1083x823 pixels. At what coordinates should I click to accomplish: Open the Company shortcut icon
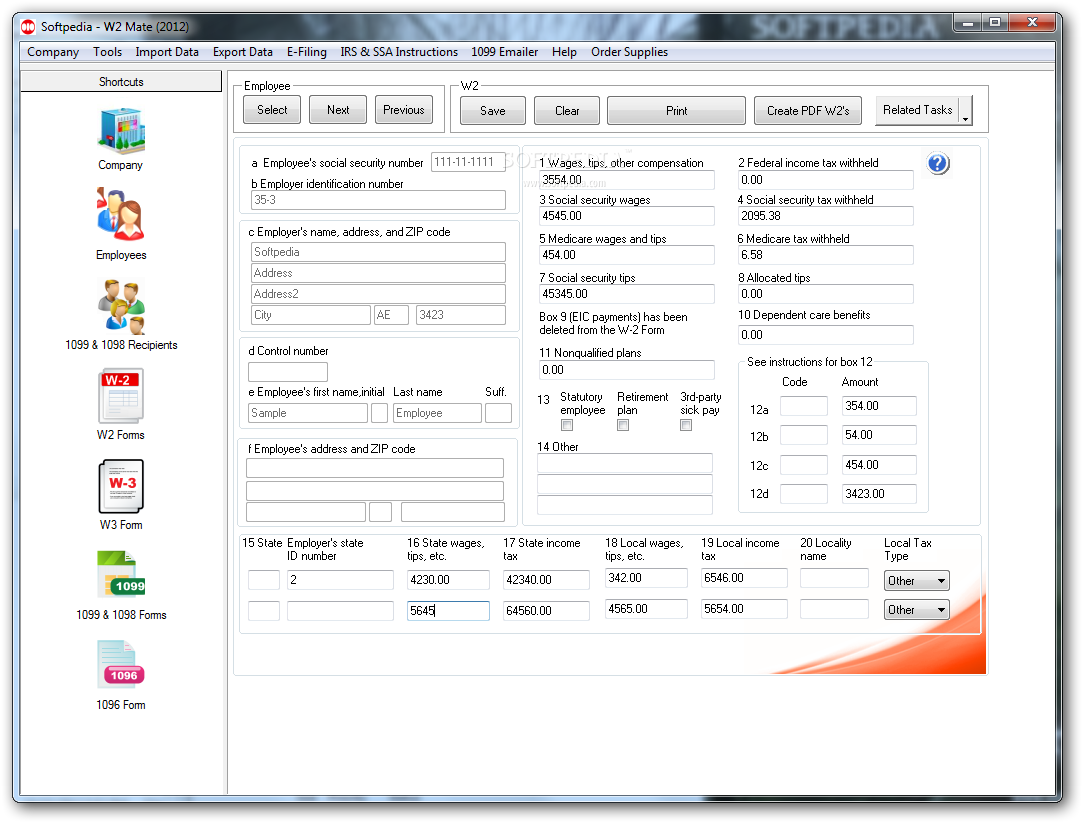121,130
